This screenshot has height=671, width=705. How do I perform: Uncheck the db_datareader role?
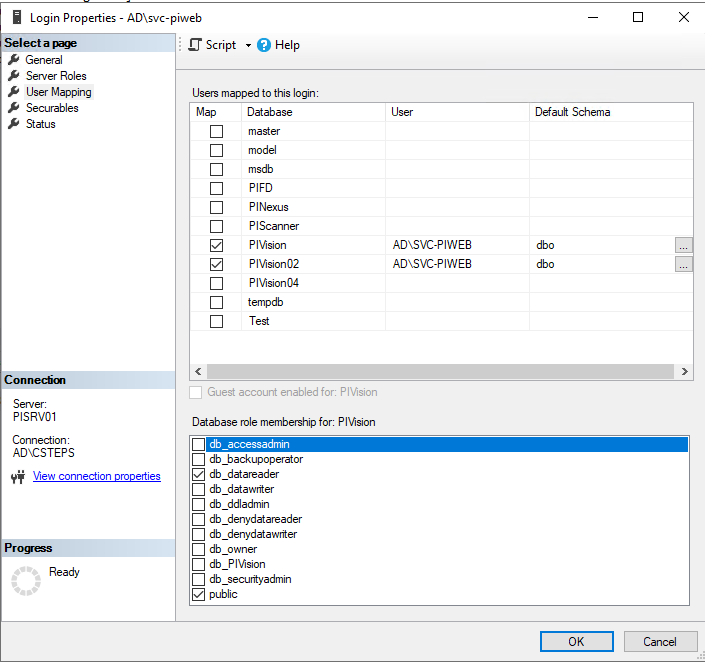tap(198, 474)
